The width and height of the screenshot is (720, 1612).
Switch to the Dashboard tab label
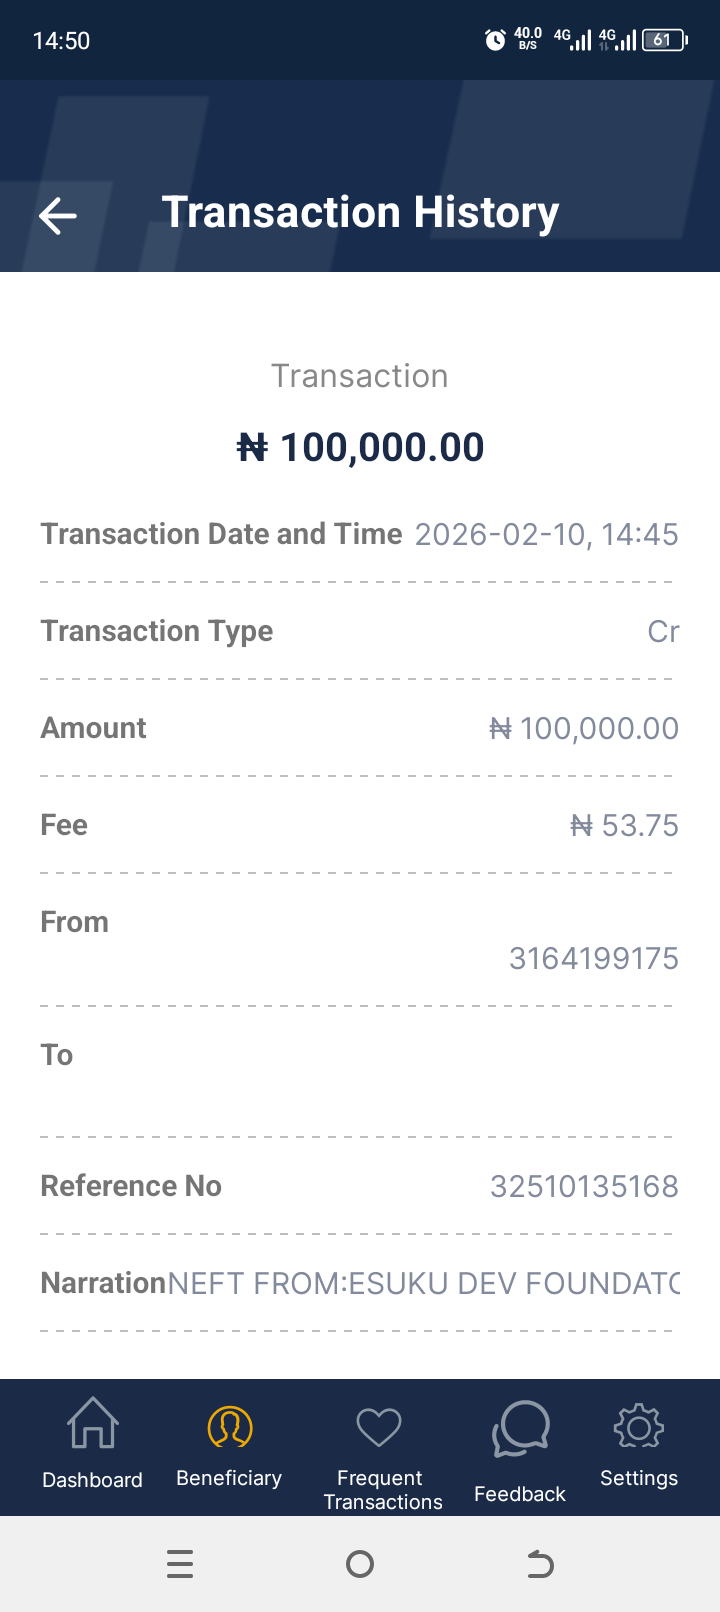pyautogui.click(x=93, y=1480)
